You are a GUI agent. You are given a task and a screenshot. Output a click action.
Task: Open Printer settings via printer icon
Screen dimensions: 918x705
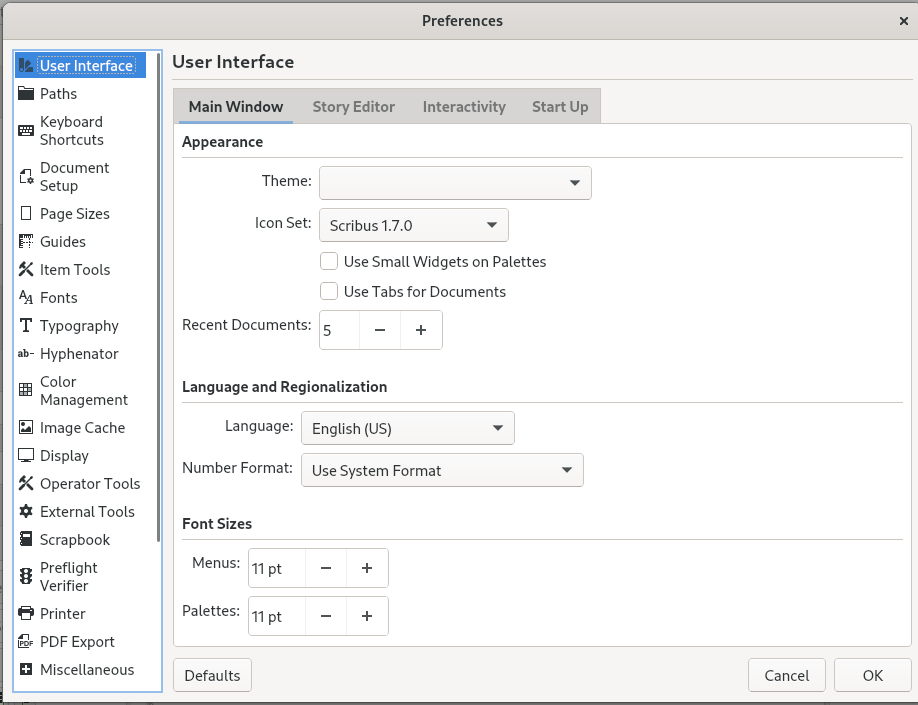(26, 614)
